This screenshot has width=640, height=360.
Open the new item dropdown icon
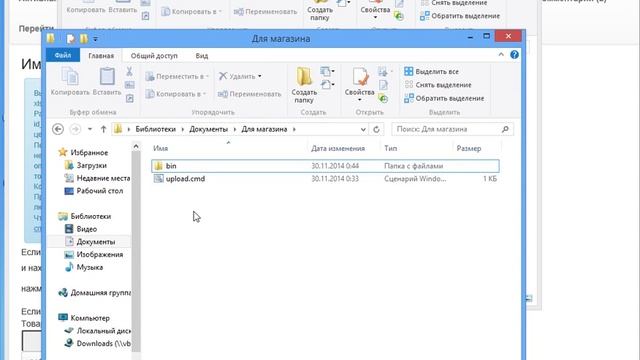tap(327, 71)
